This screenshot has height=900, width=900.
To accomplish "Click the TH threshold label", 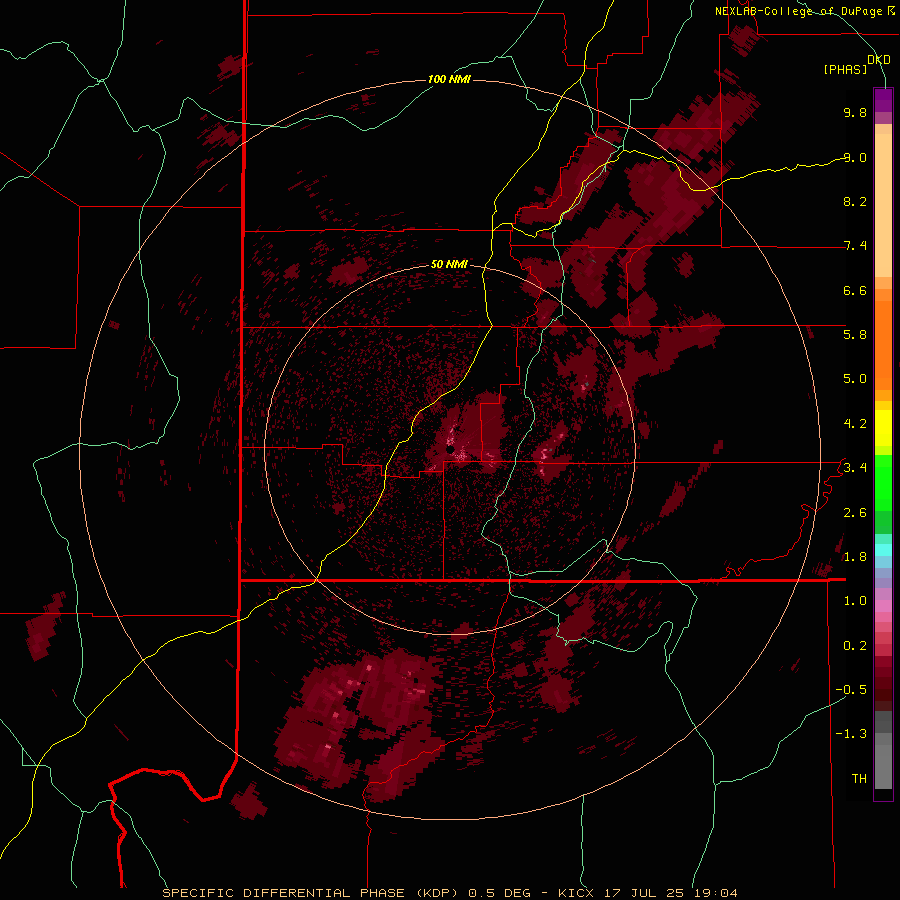I will [x=859, y=778].
